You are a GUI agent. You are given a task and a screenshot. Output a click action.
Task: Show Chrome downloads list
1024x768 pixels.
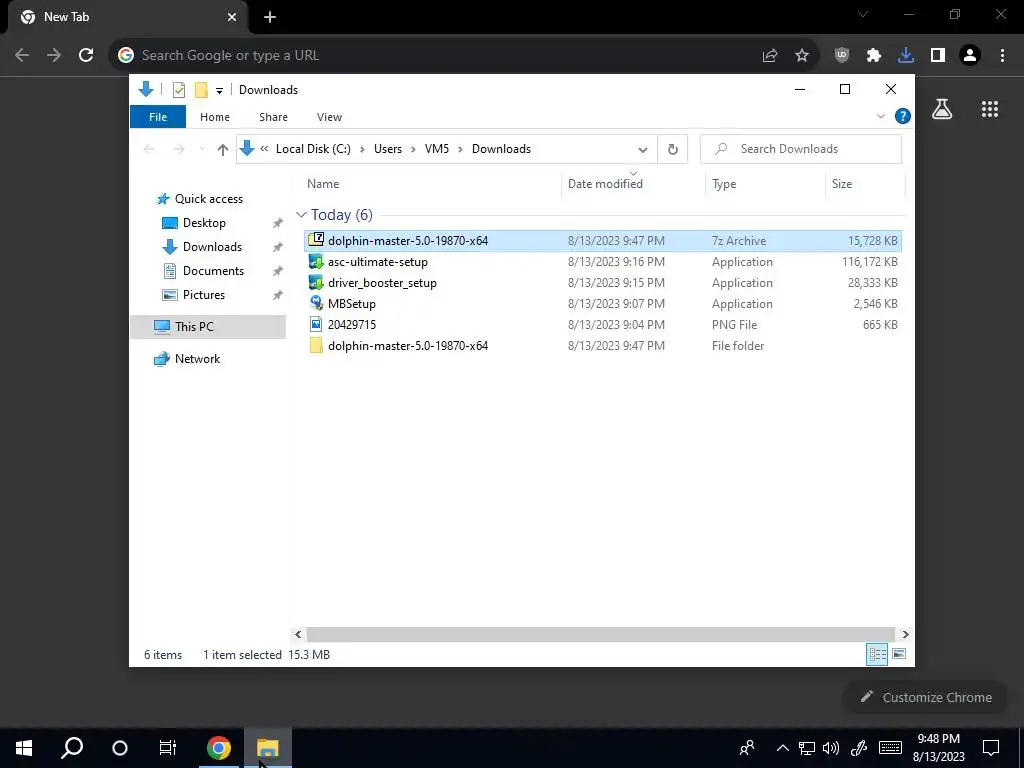pos(906,56)
